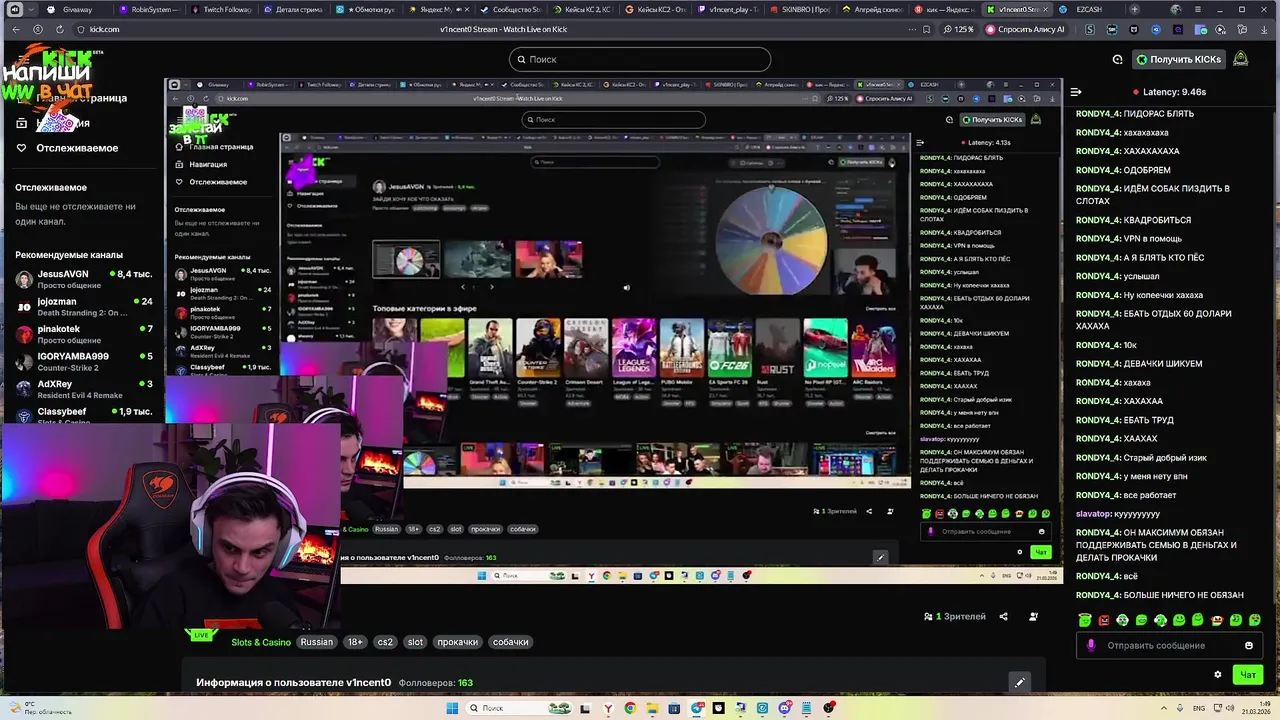Focus the Отправить сообщение chat input
Screen dimensions: 1280x720
click(x=1169, y=645)
